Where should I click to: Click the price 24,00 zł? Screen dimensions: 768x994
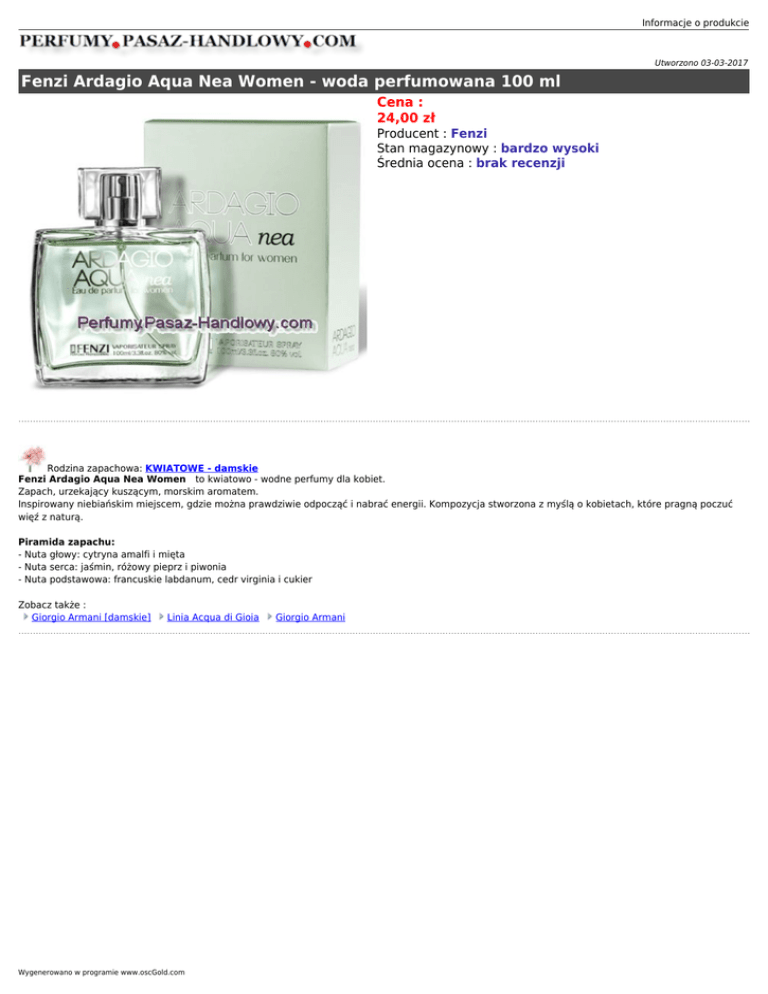pos(406,118)
